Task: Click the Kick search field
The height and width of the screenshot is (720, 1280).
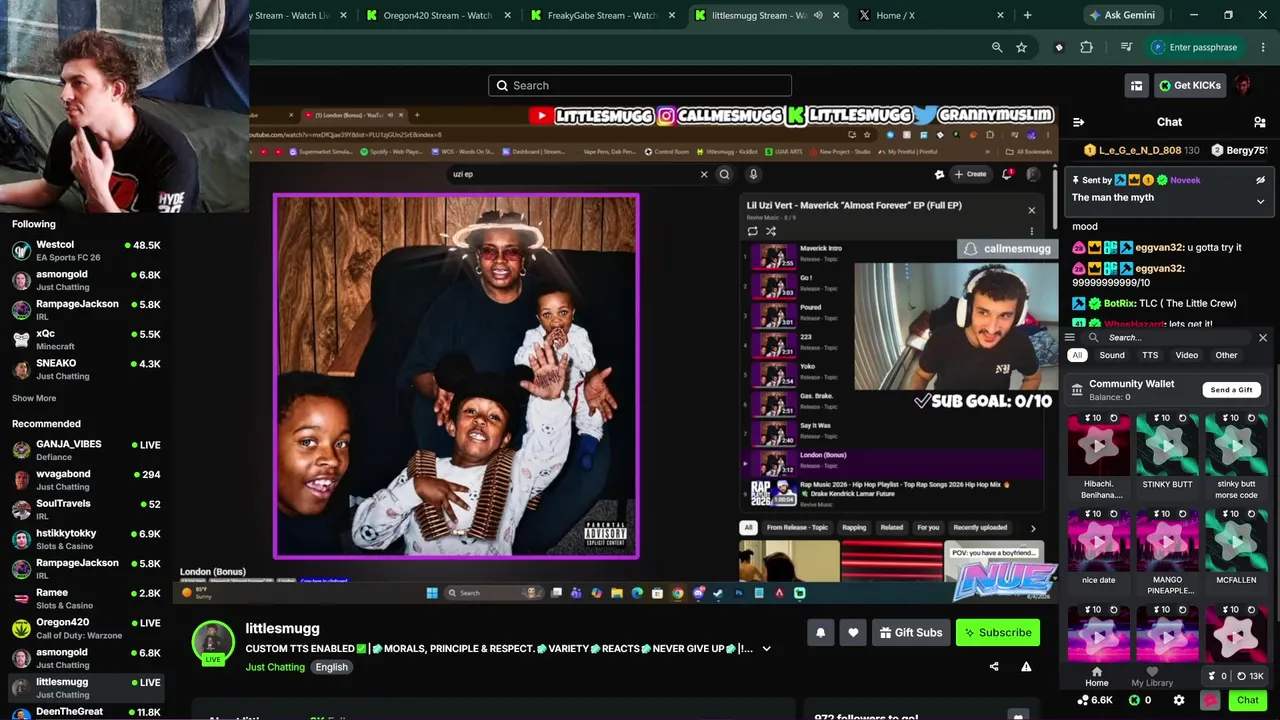Action: coord(640,85)
